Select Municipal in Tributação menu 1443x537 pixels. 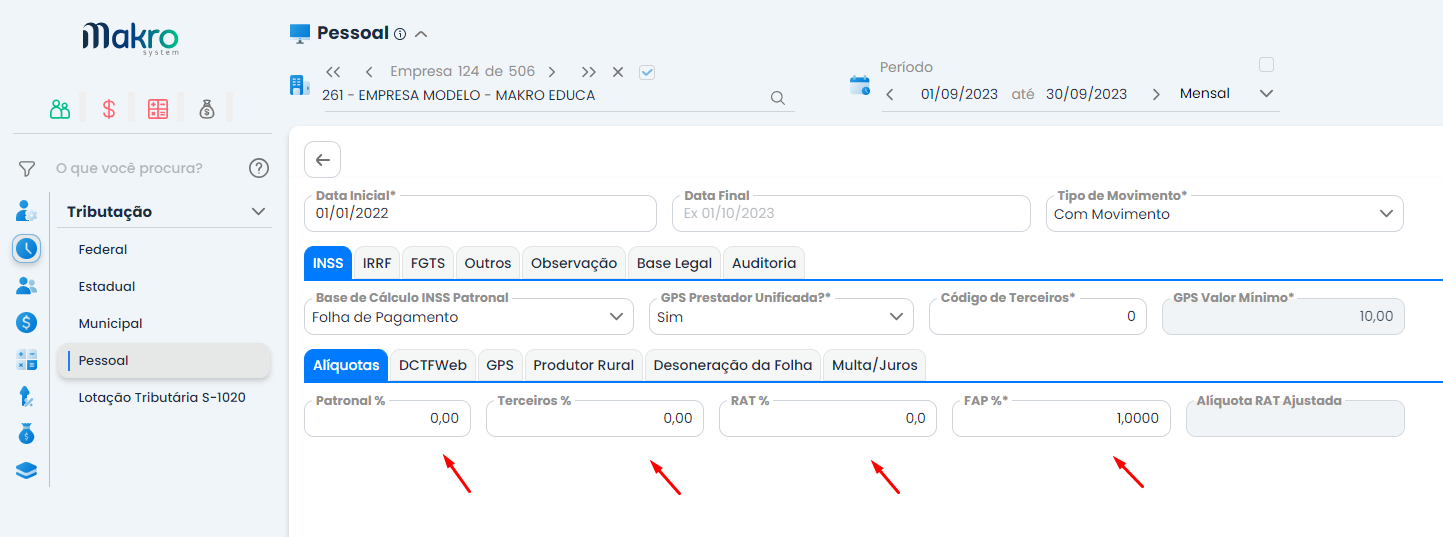pos(111,323)
